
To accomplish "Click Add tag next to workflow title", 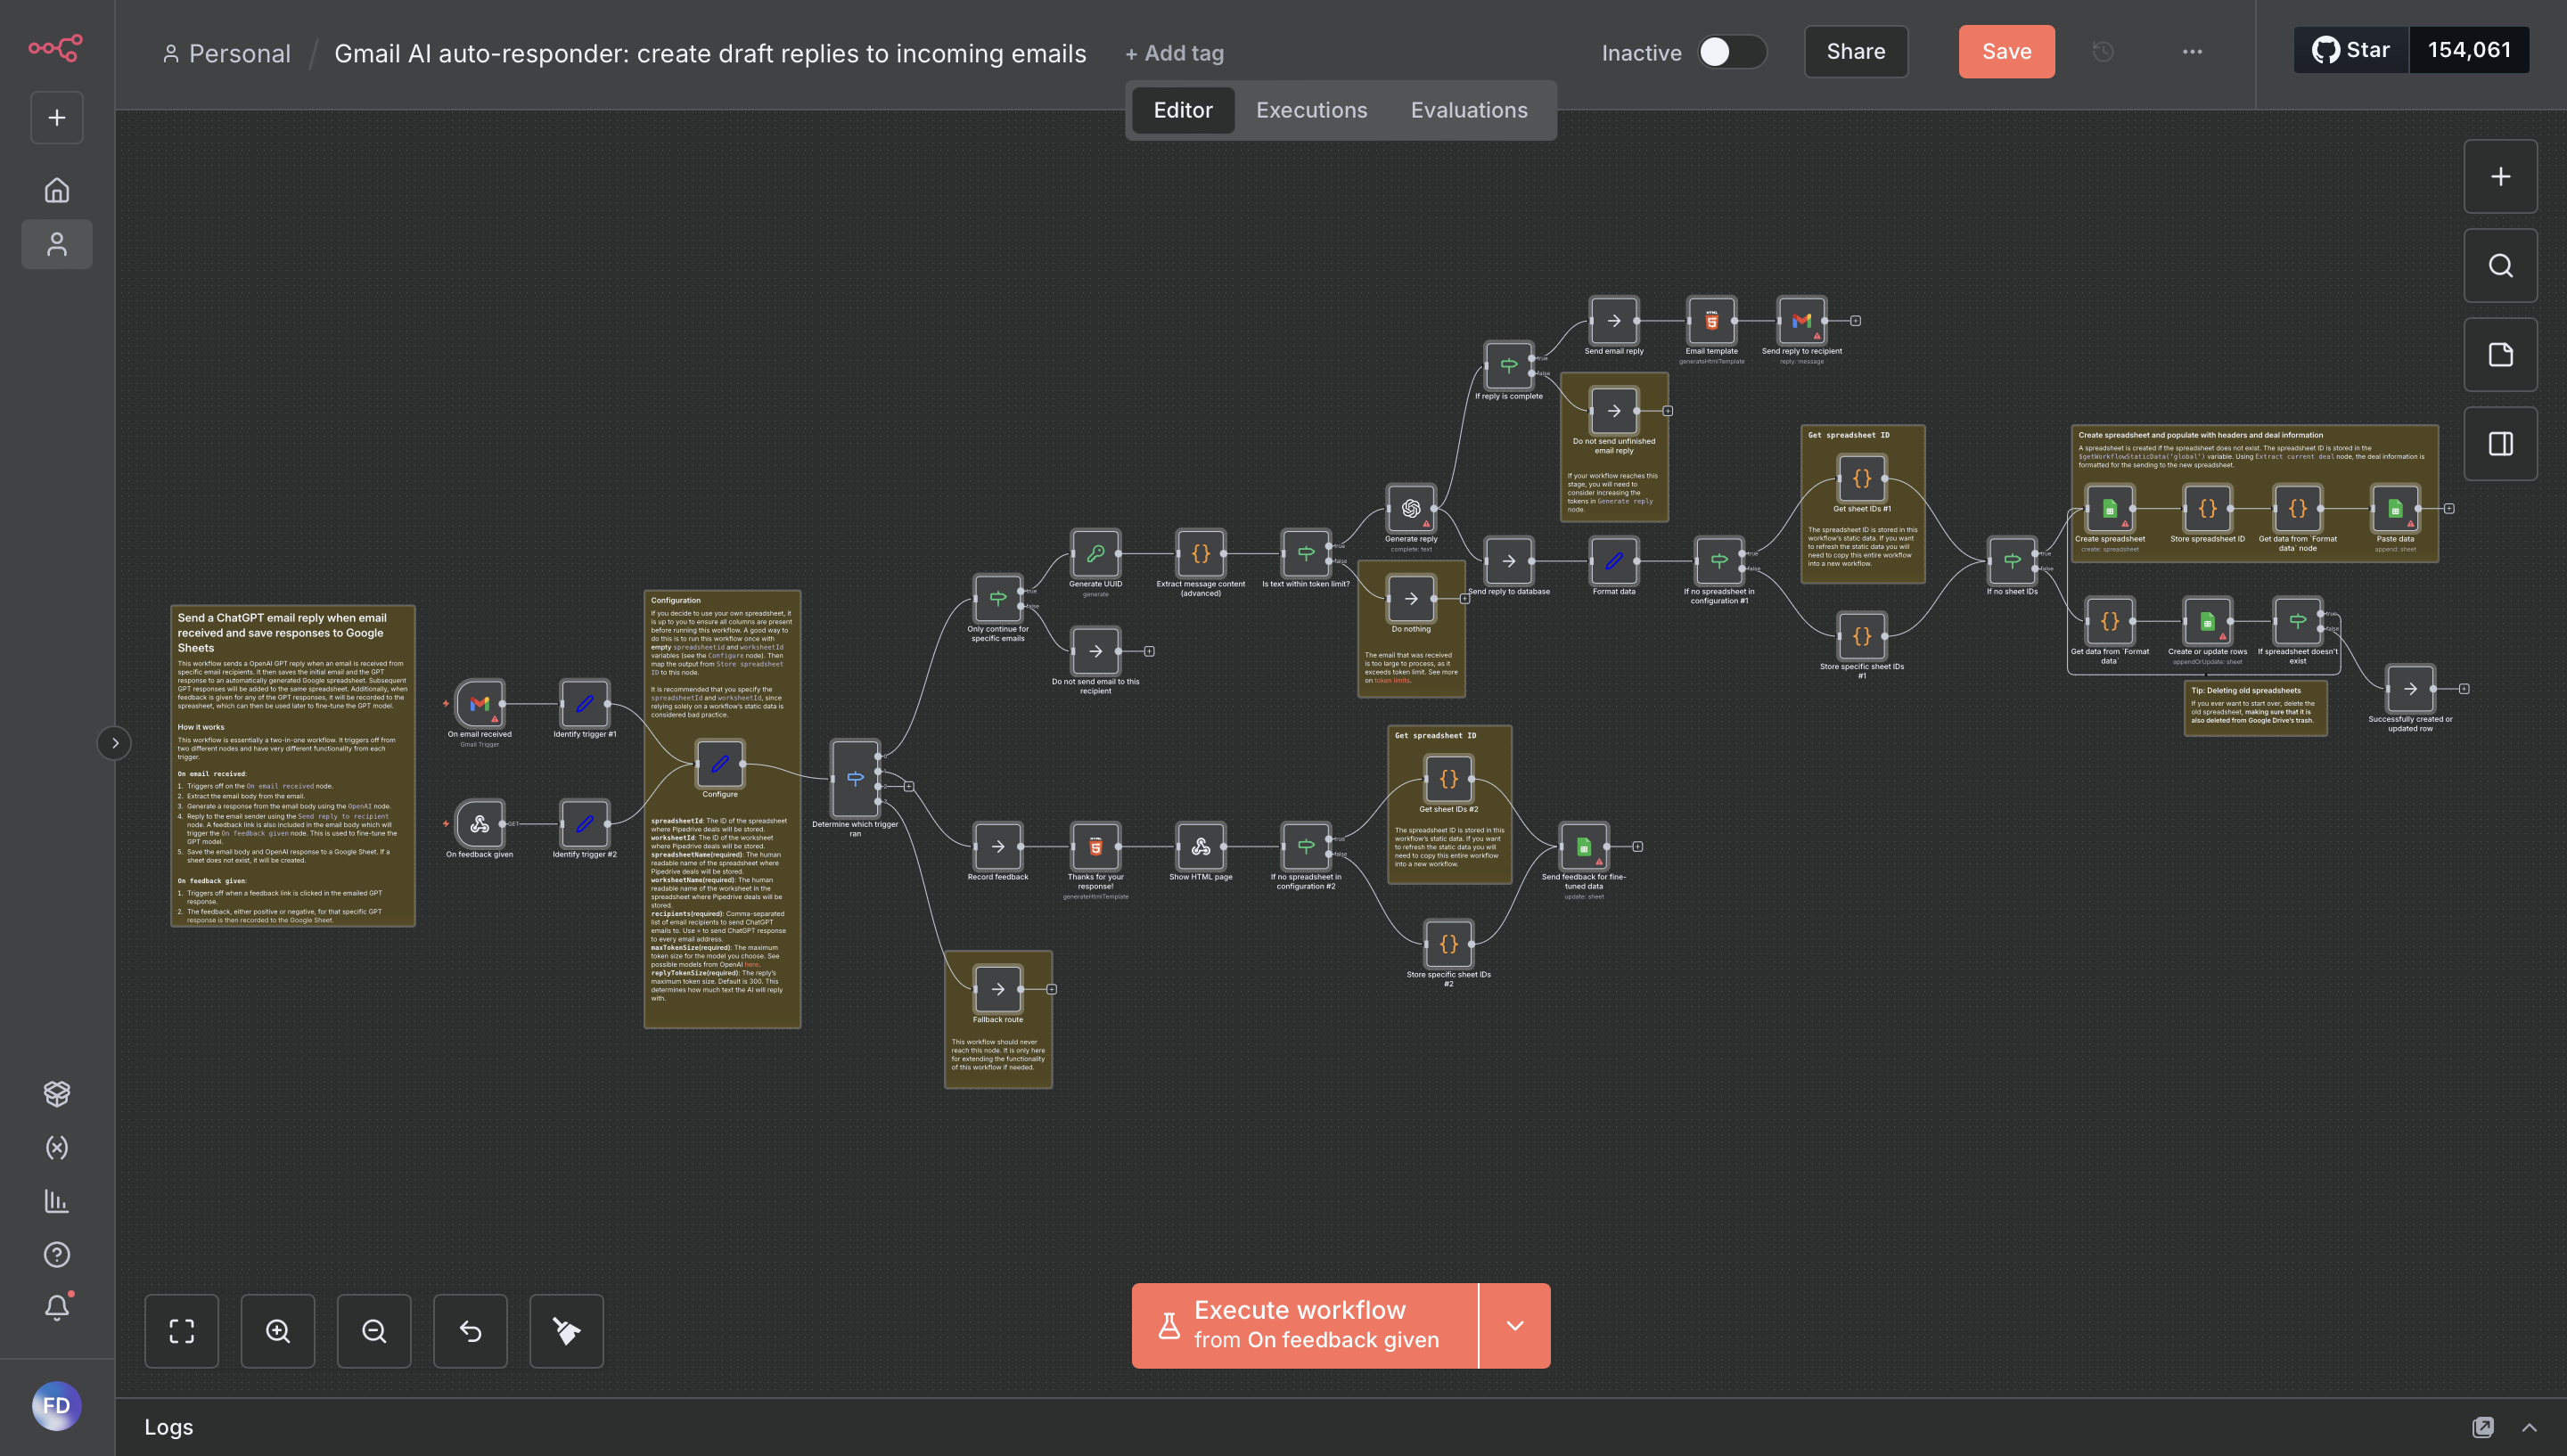I will [1174, 53].
